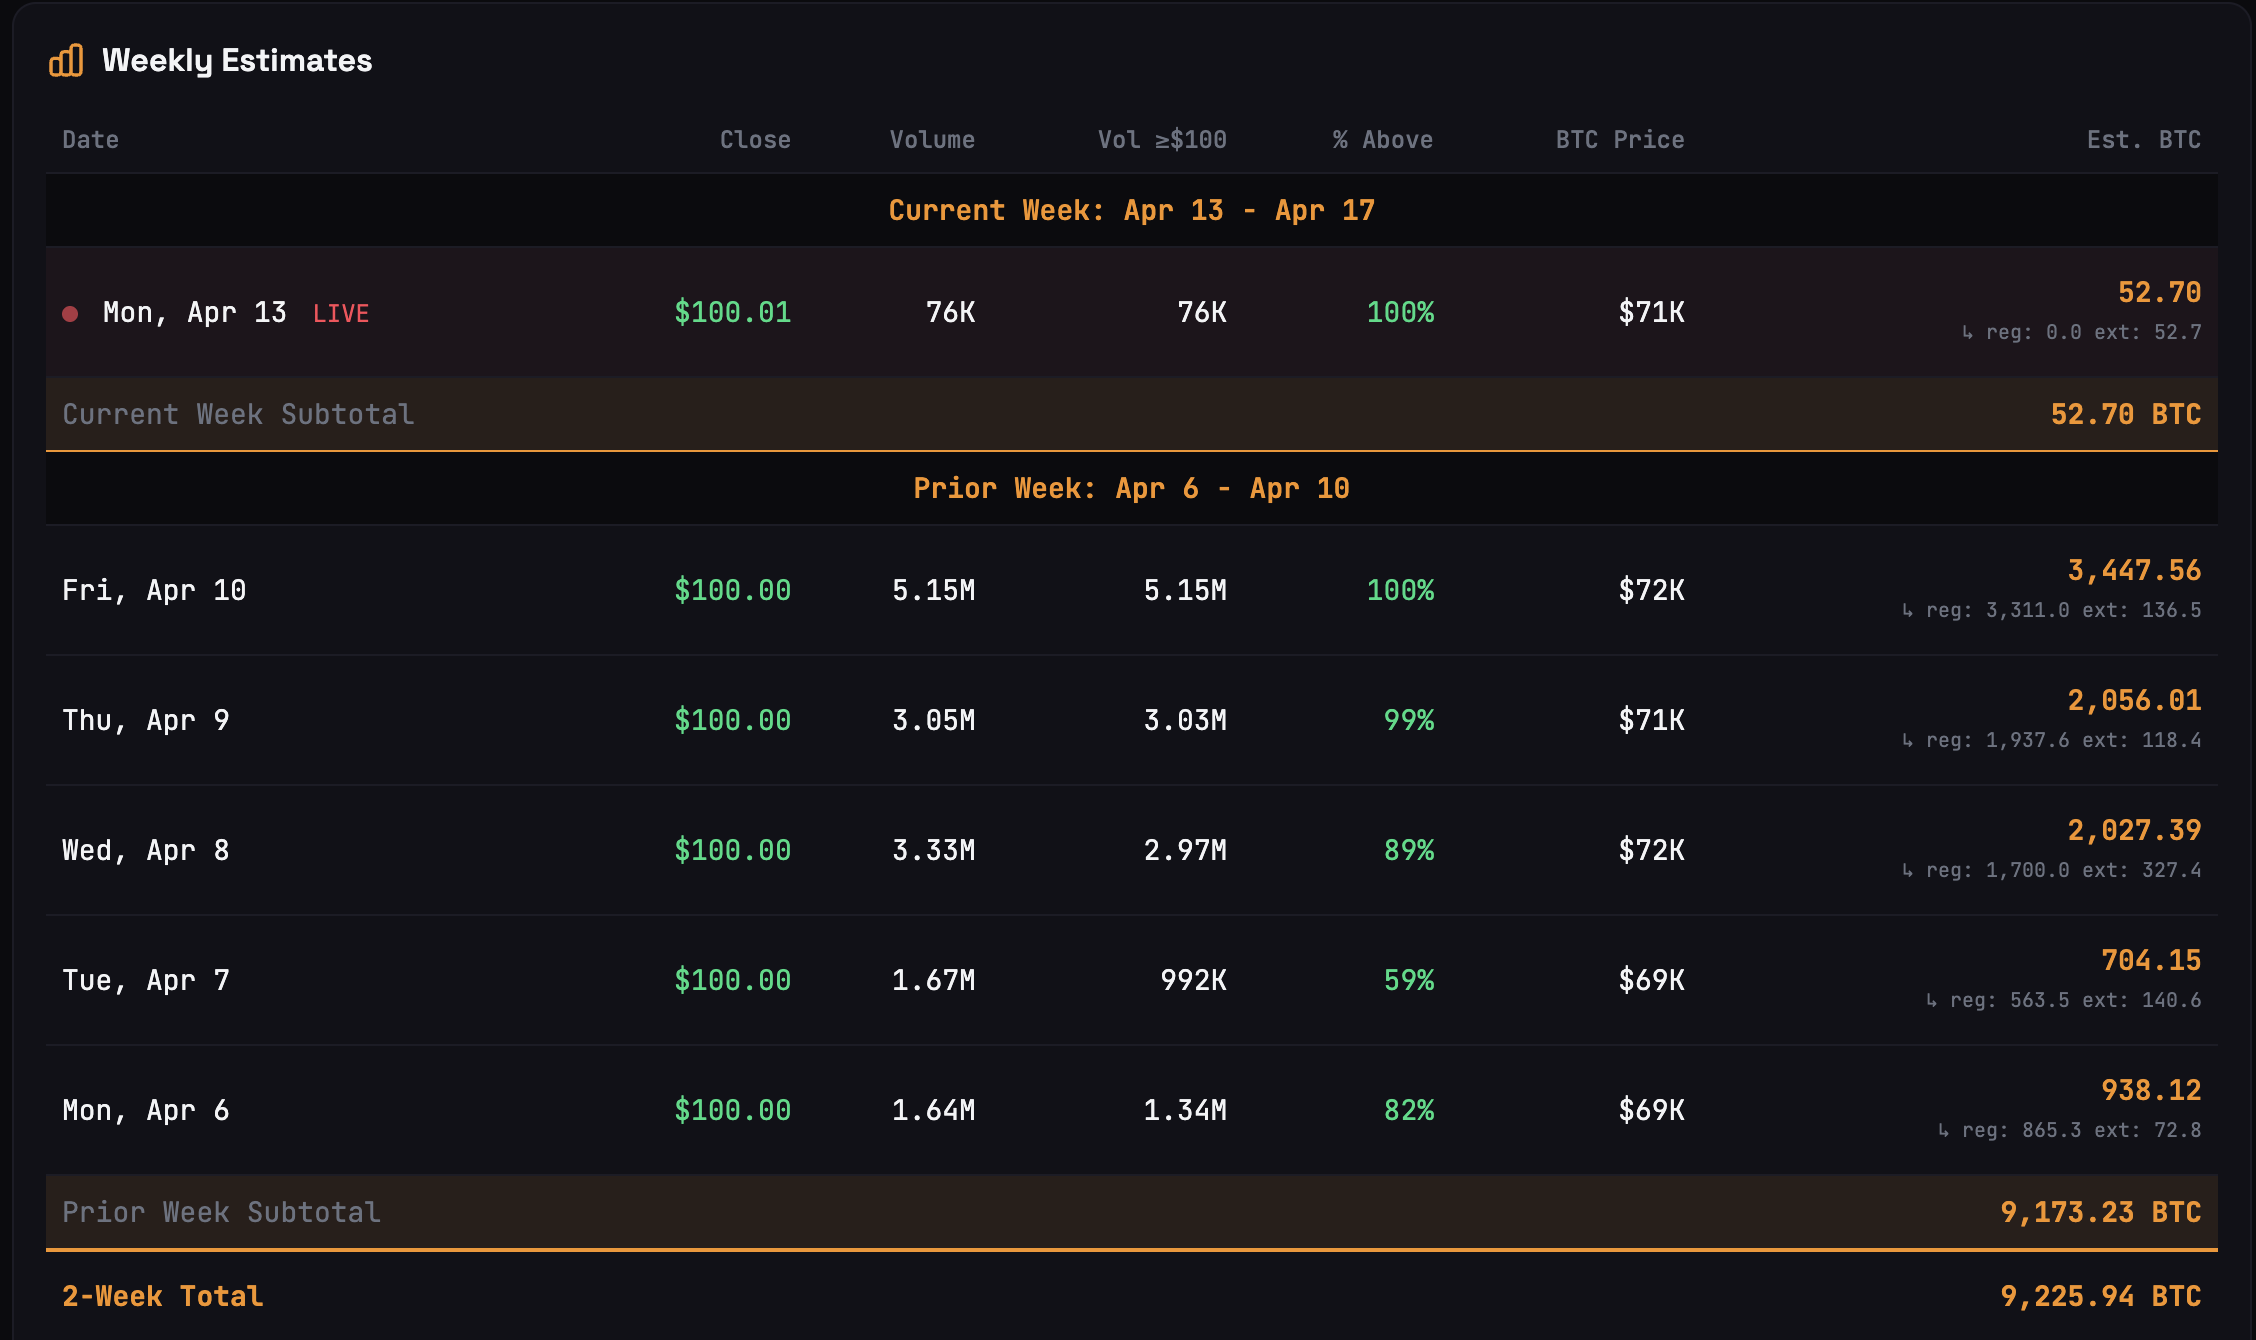Click the BTC Price column header

point(1620,140)
